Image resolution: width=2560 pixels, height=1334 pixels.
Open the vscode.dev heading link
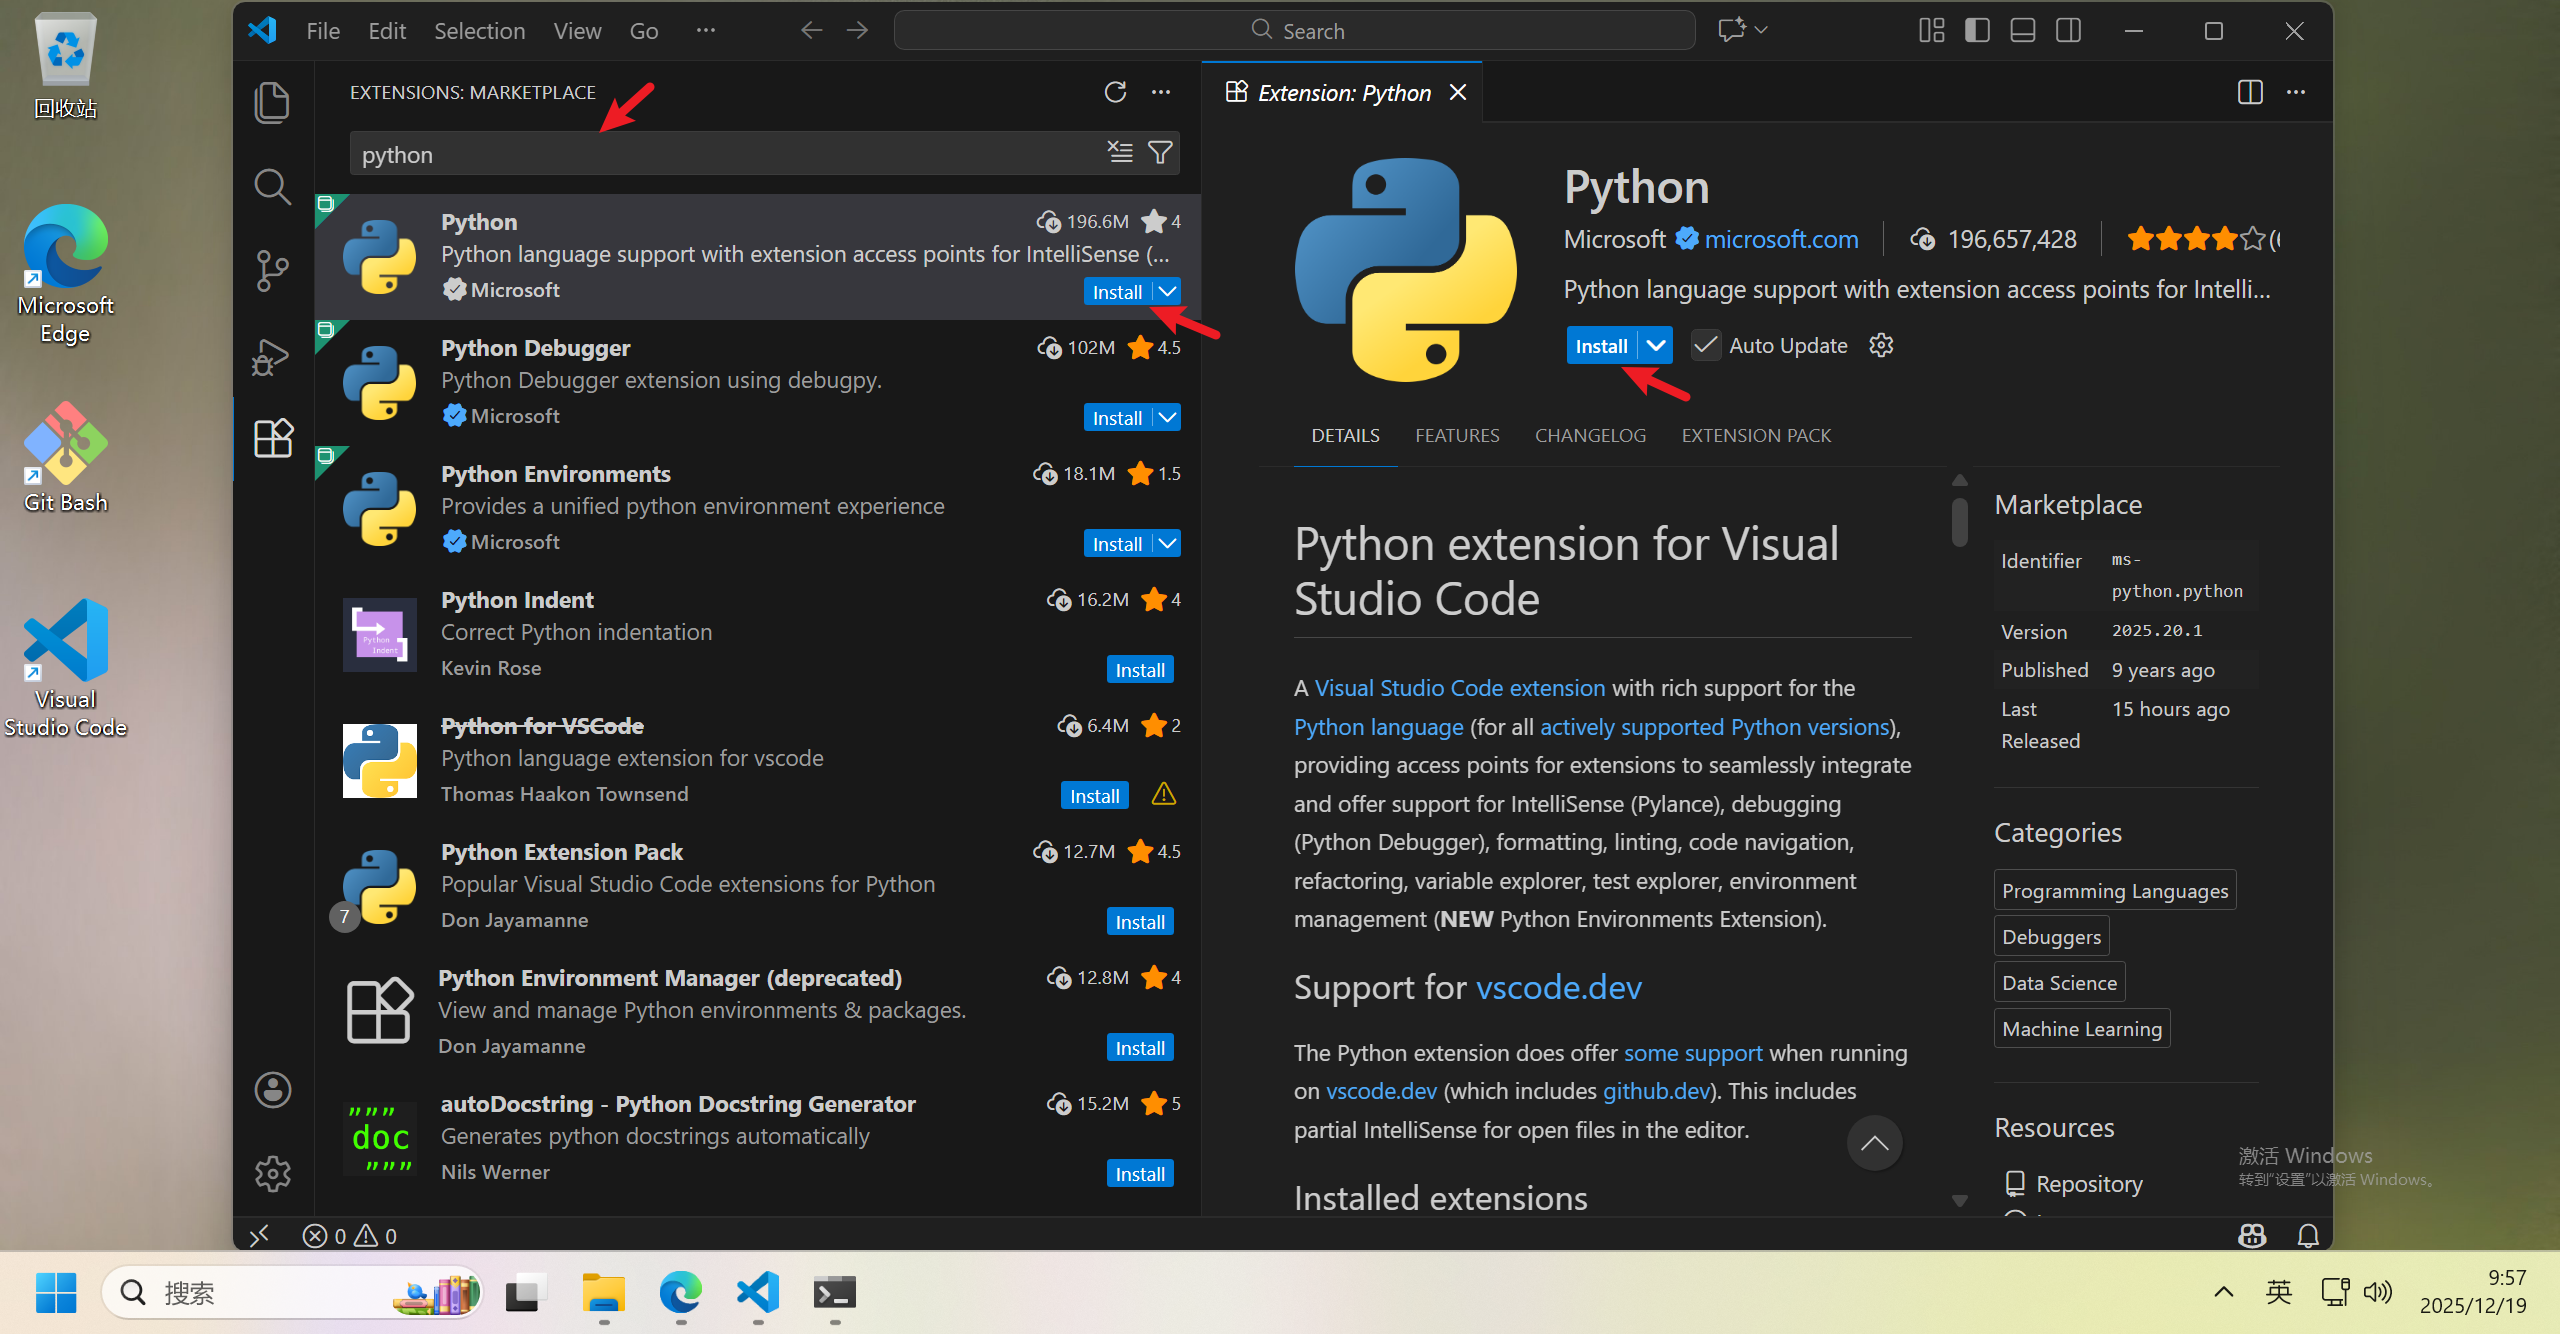[x=1558, y=987]
